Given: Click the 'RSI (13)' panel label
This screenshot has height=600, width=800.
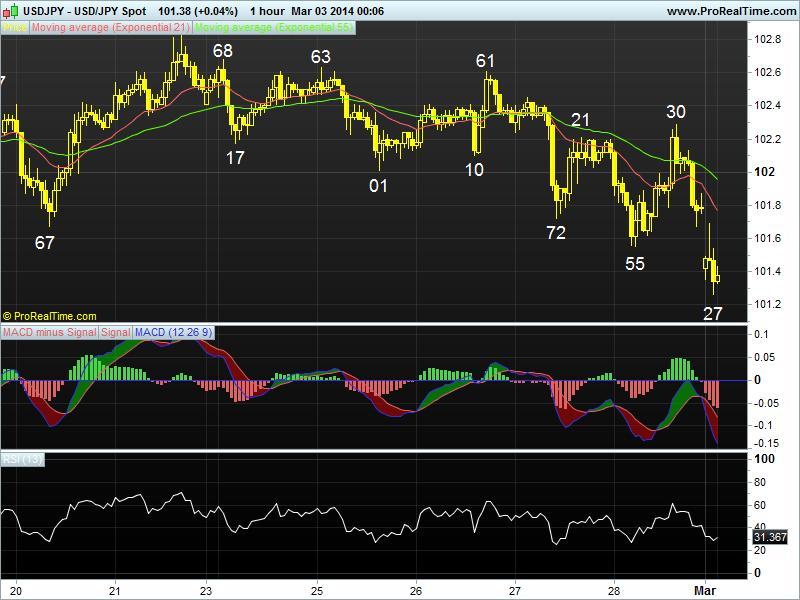Looking at the screenshot, I should 22,460.
